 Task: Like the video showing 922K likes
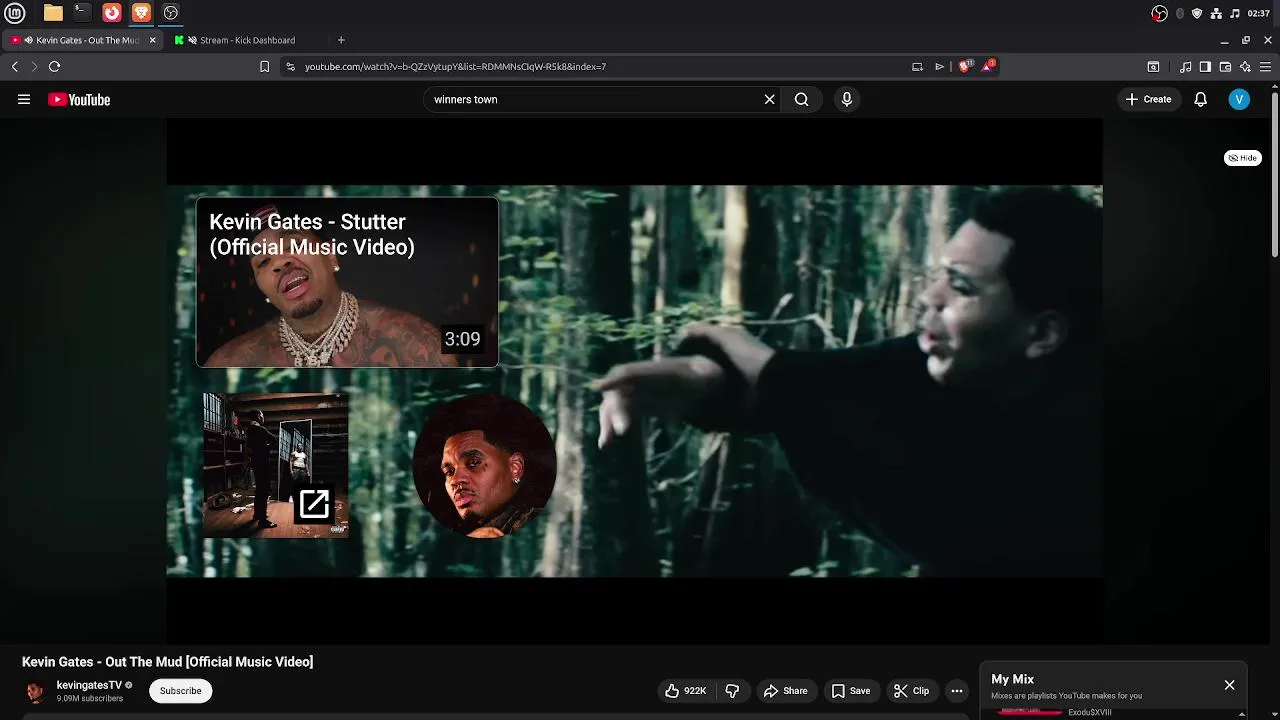[685, 691]
